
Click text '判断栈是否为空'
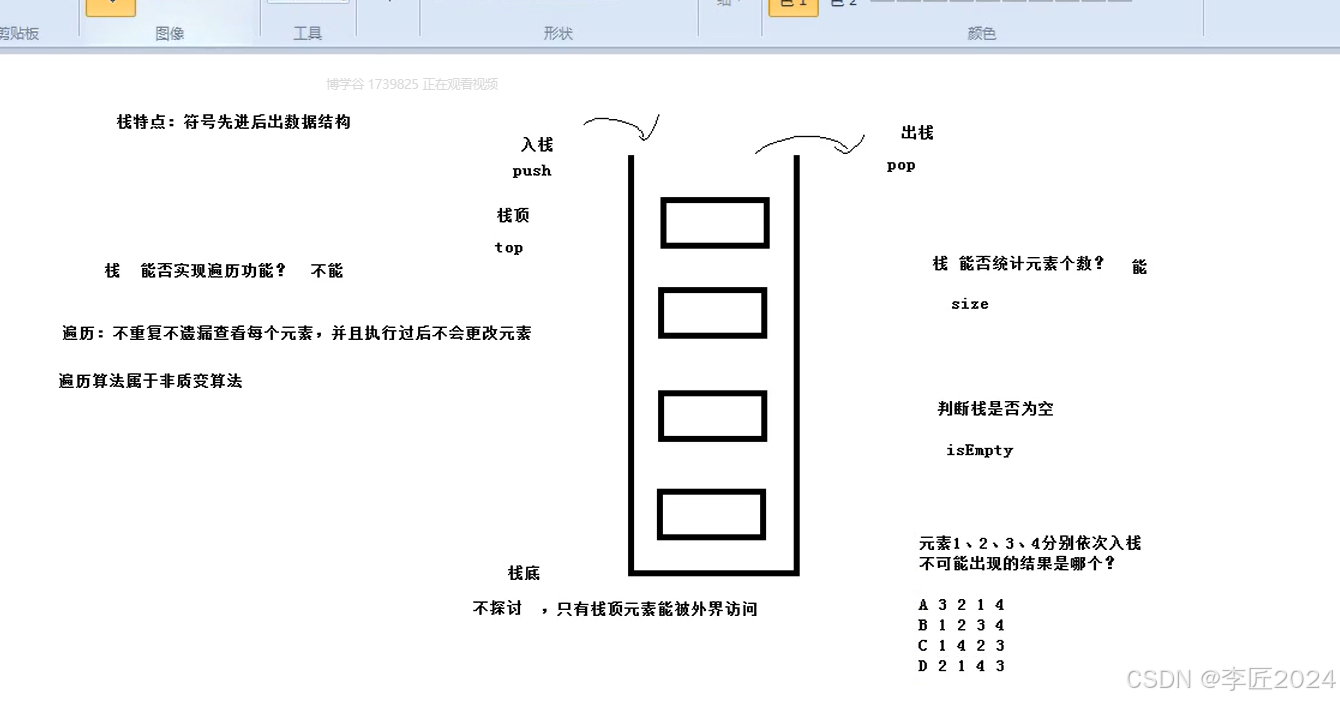pos(996,409)
